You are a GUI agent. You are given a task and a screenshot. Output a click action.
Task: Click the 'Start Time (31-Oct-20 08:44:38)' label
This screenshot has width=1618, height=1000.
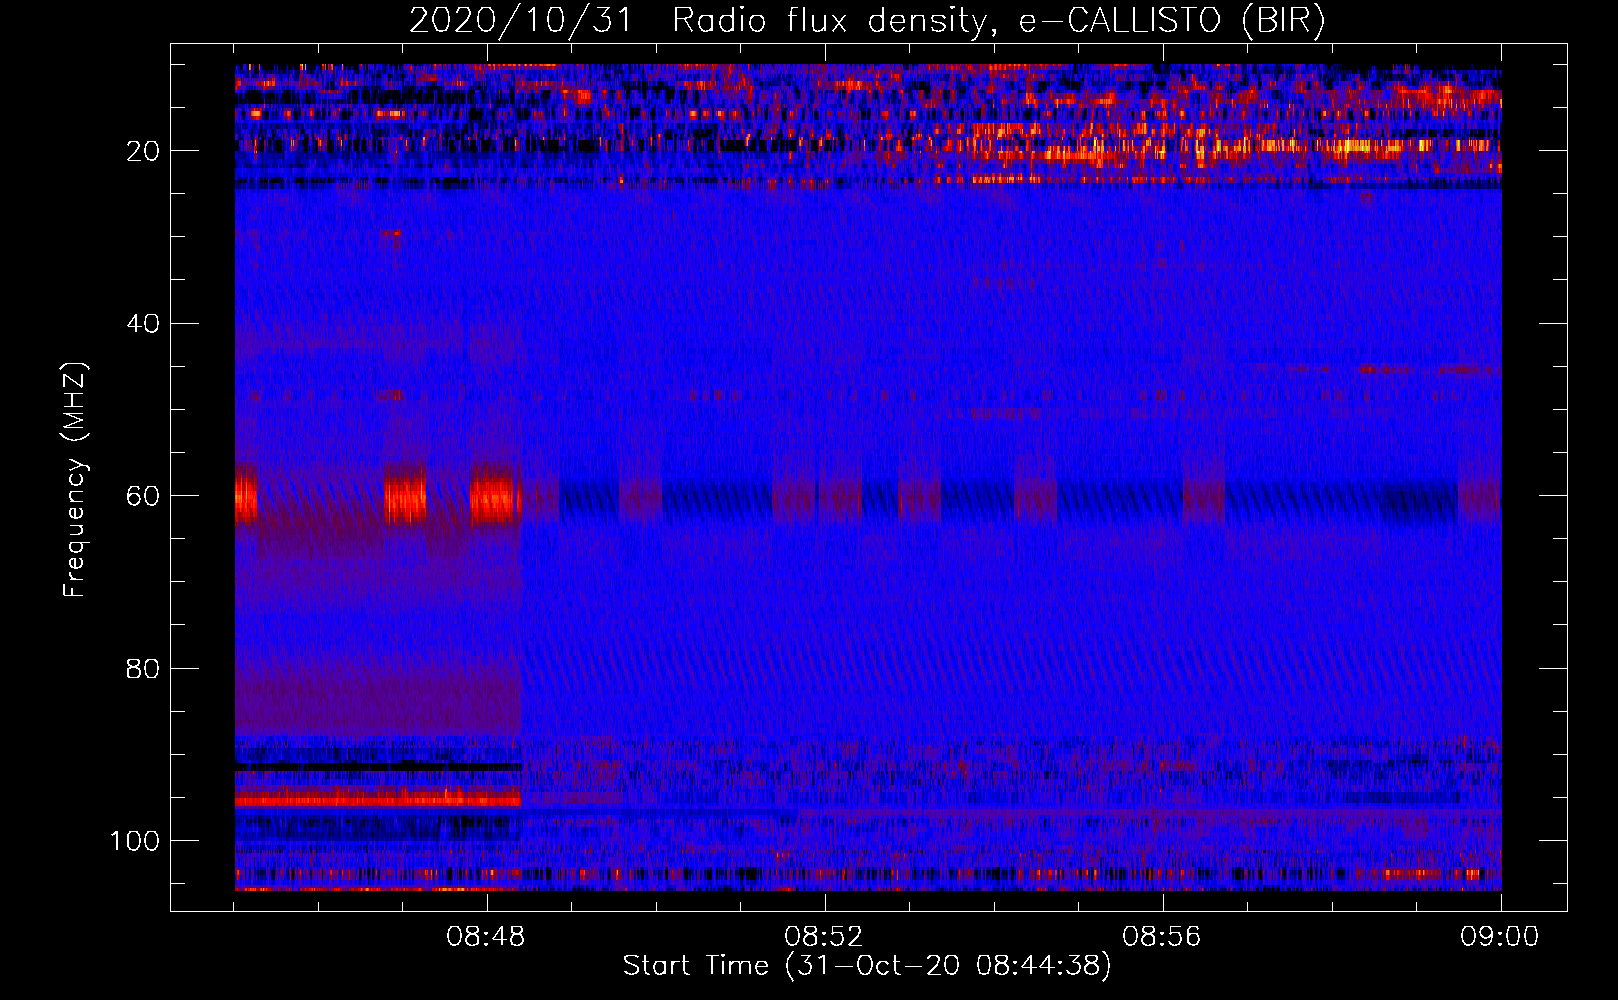click(867, 966)
